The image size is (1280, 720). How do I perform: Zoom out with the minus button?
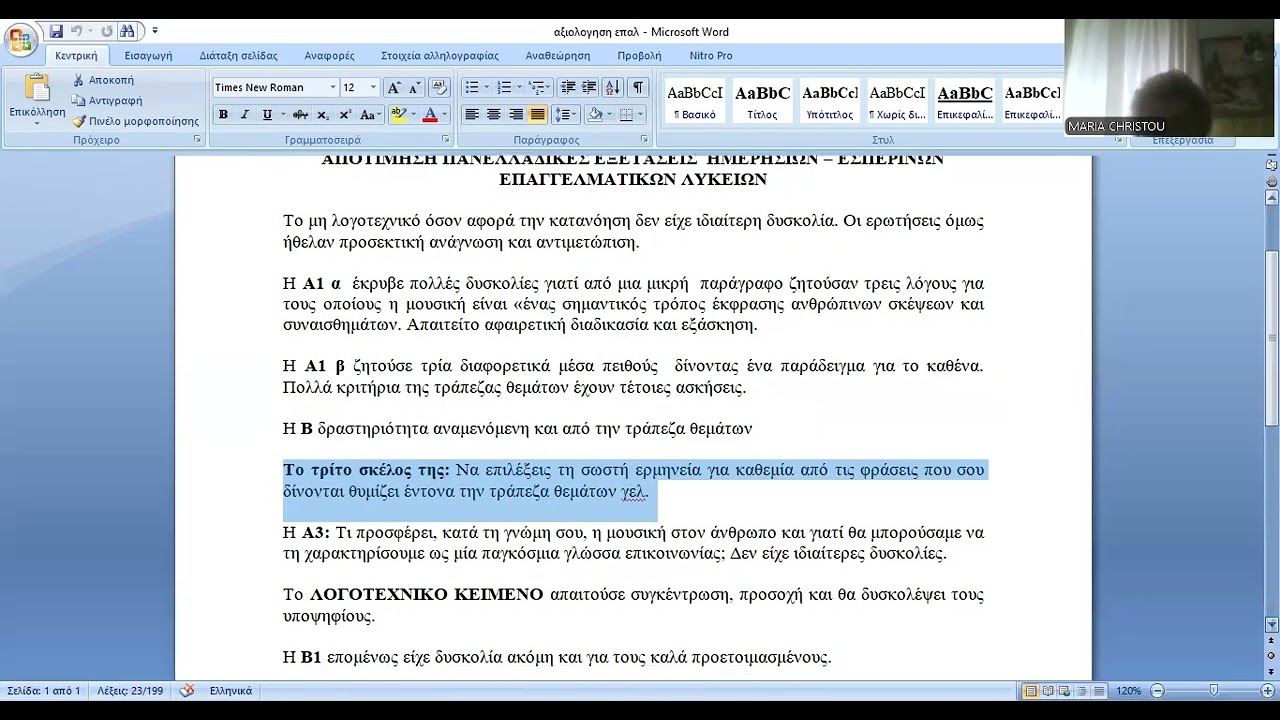(x=1157, y=691)
